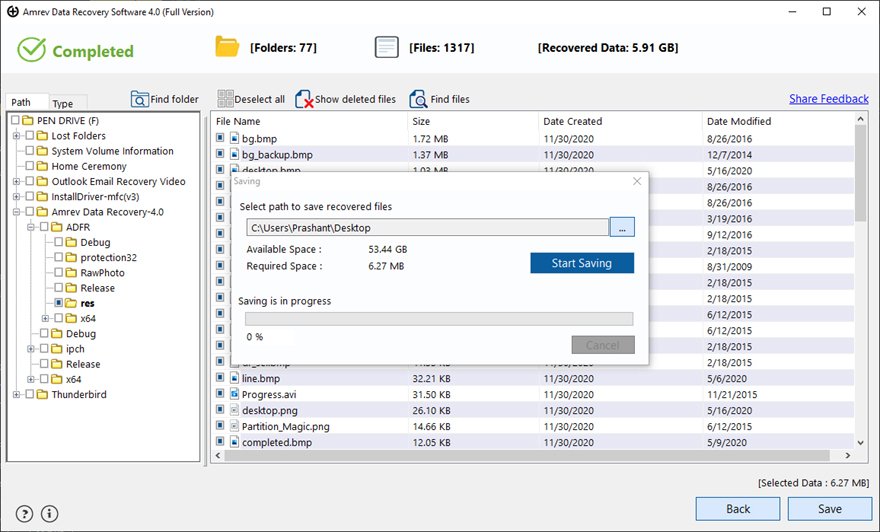880x532 pixels.
Task: Open the Find folder tool
Action: tap(164, 99)
